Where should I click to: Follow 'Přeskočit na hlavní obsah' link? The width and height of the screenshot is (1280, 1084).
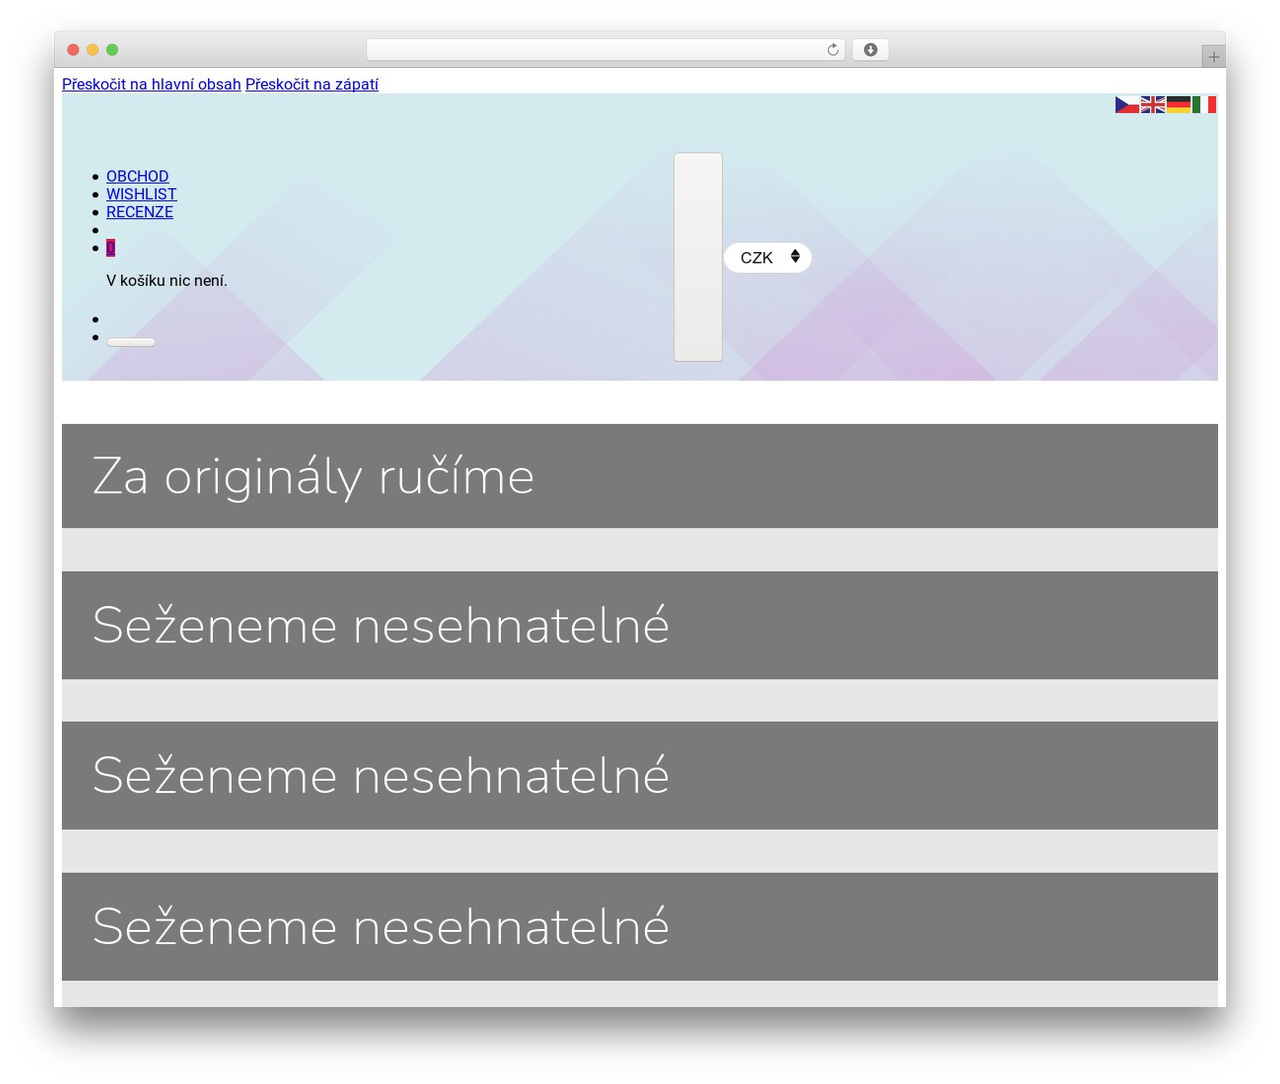click(152, 84)
